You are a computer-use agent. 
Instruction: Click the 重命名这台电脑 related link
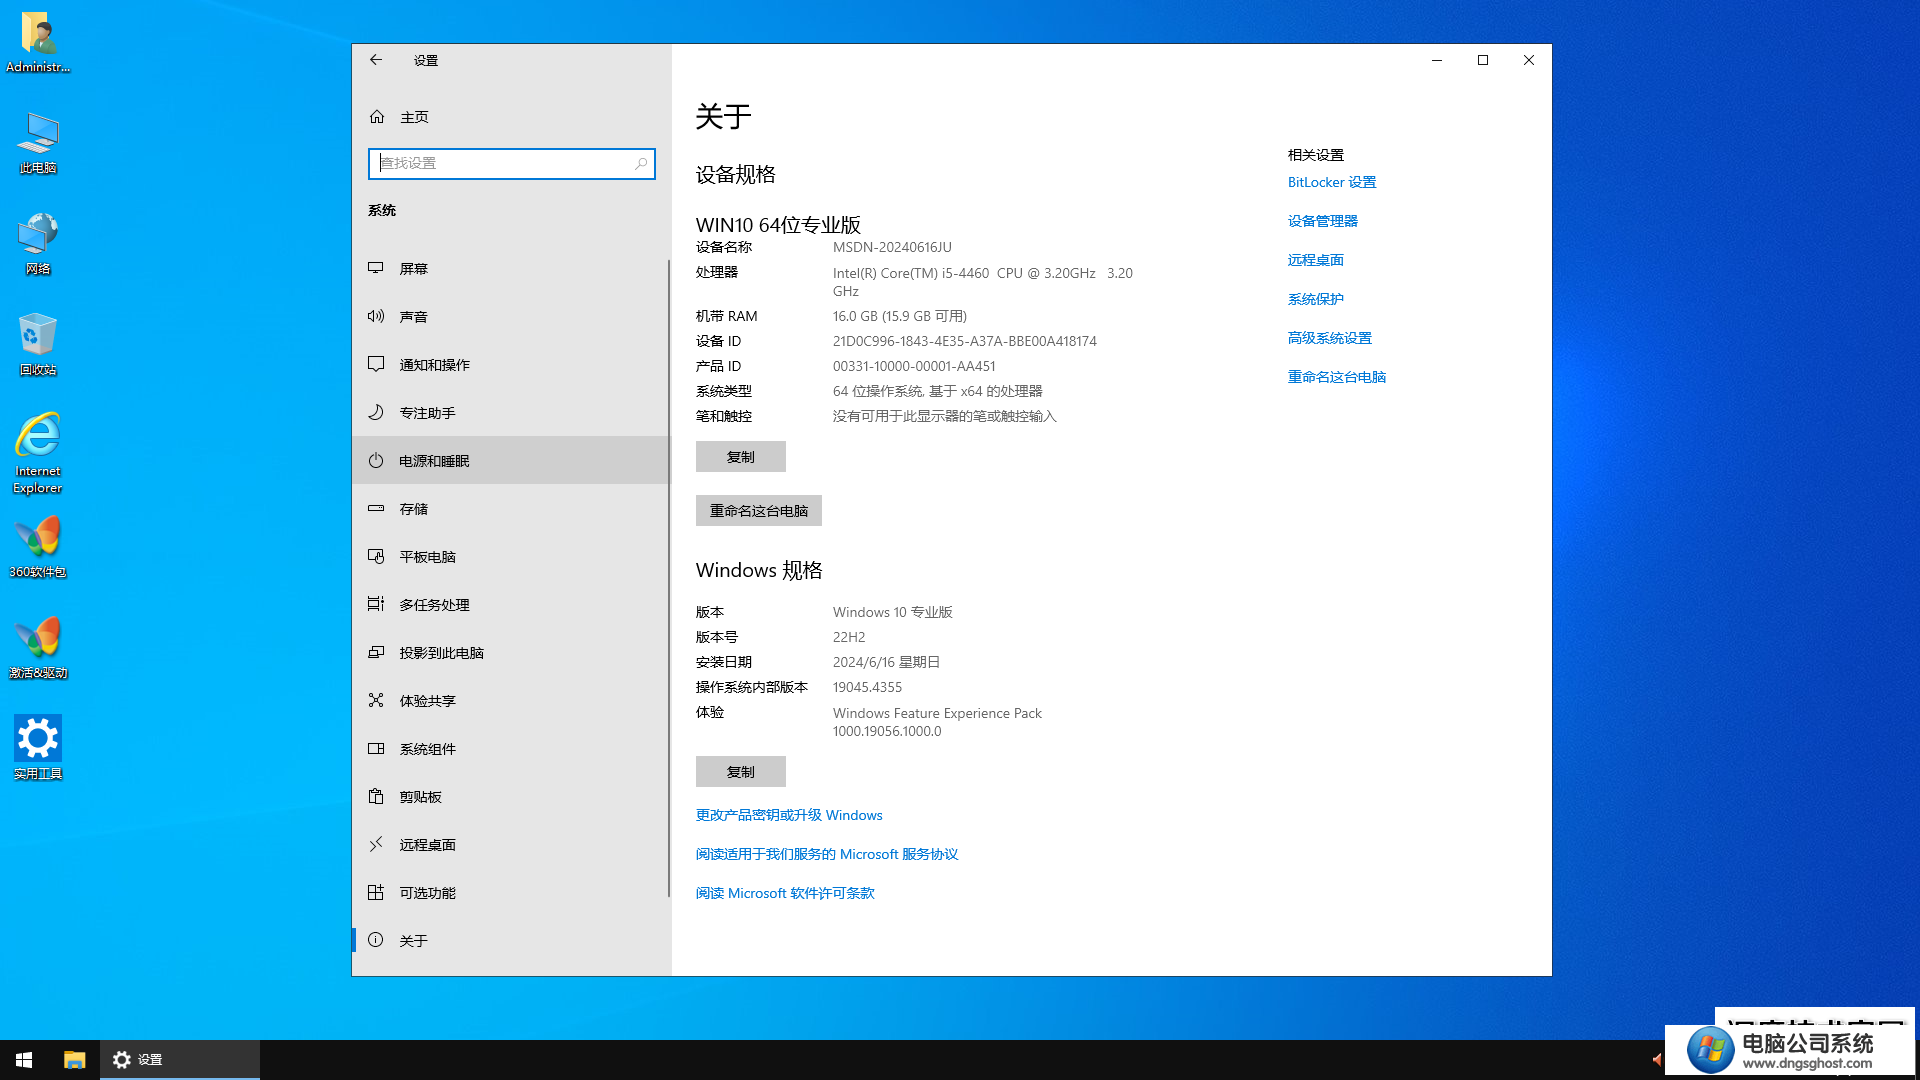point(1336,377)
